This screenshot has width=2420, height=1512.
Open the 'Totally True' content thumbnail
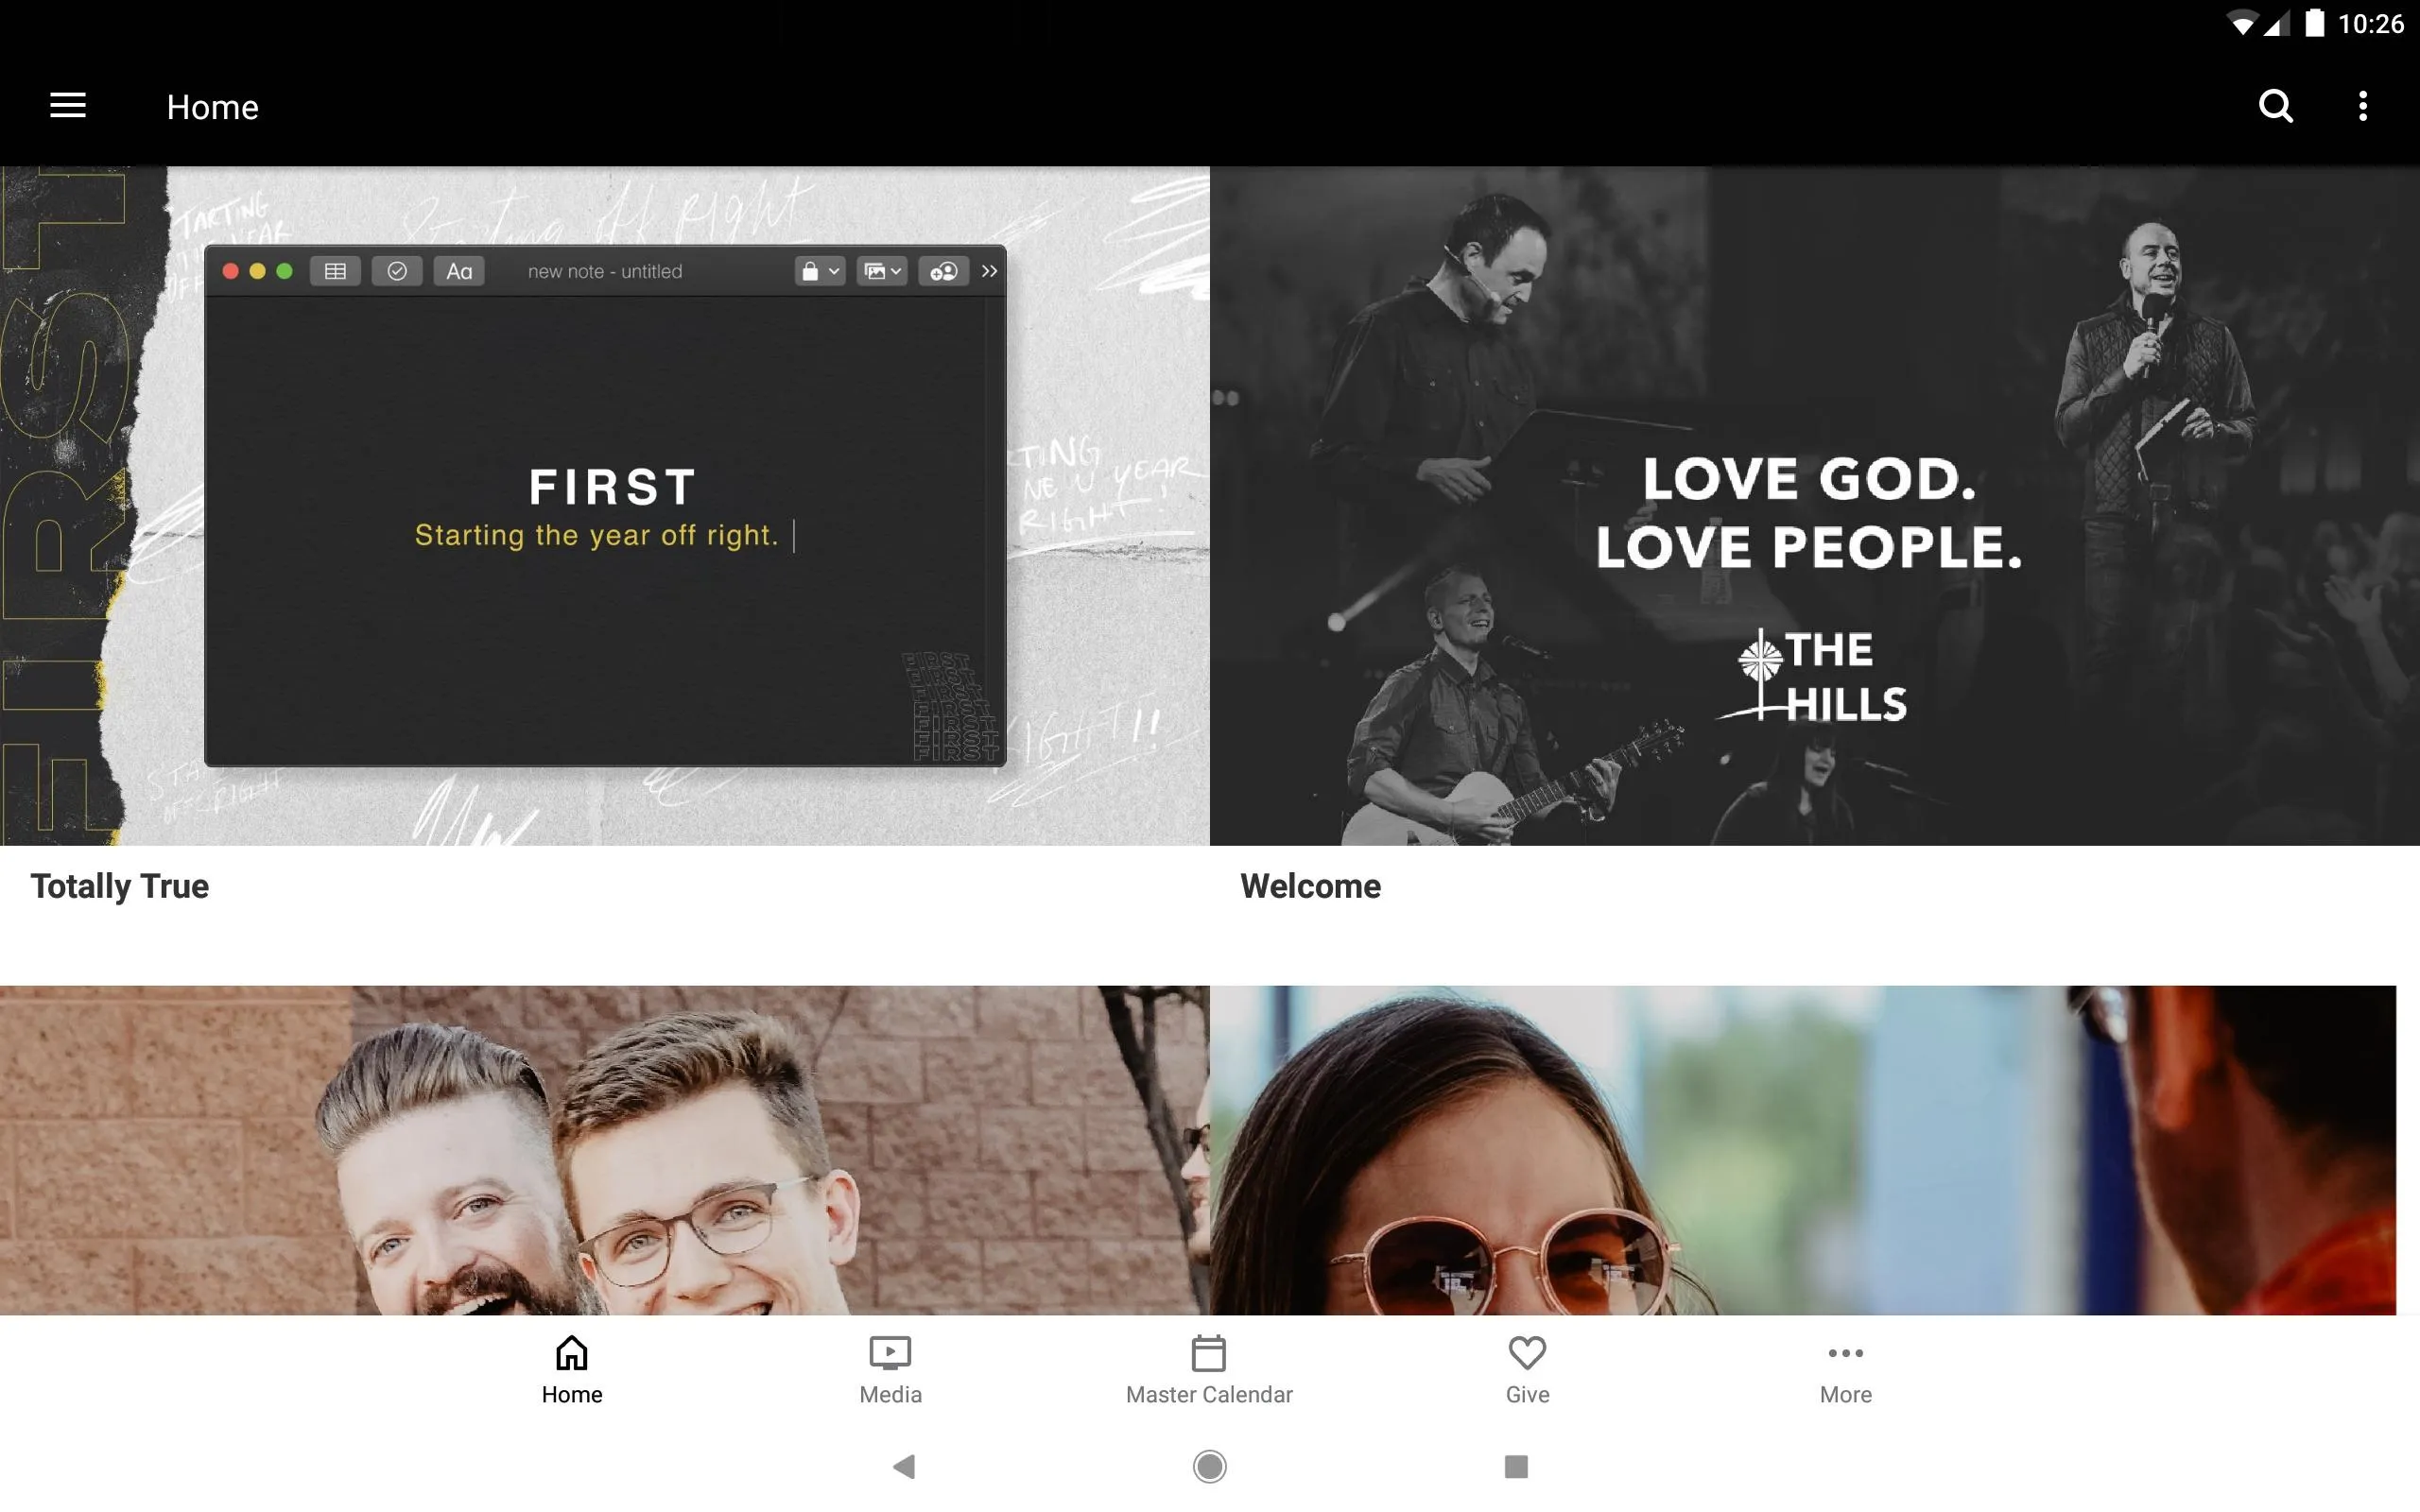point(605,506)
